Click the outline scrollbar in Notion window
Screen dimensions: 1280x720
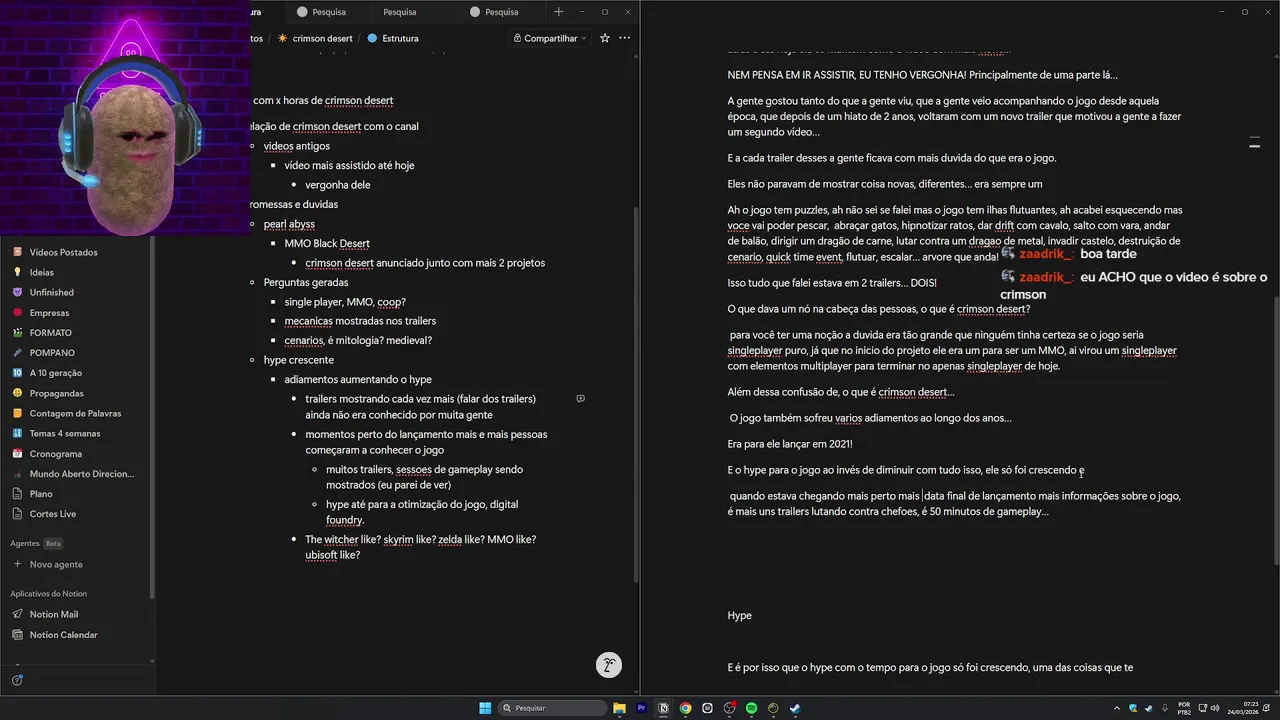pos(637,393)
